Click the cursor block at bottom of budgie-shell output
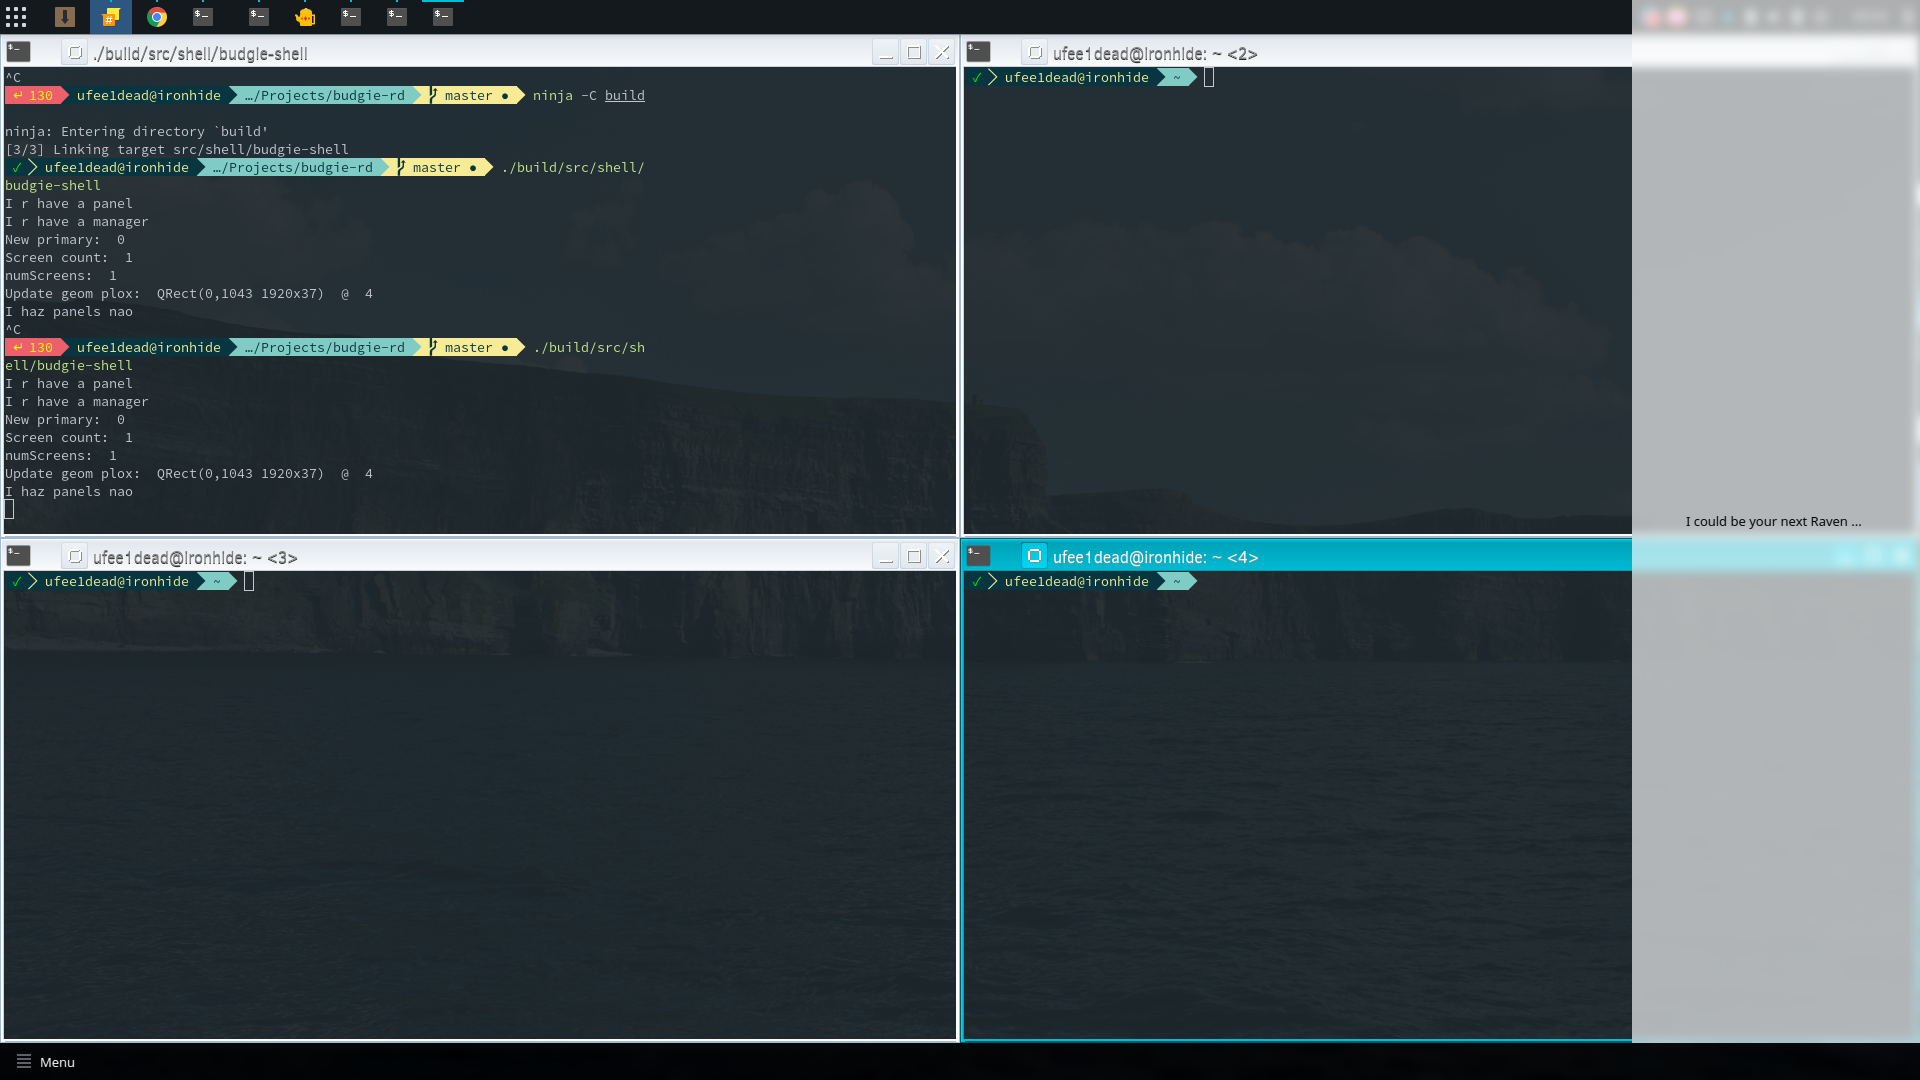1920x1080 pixels. tap(9, 509)
